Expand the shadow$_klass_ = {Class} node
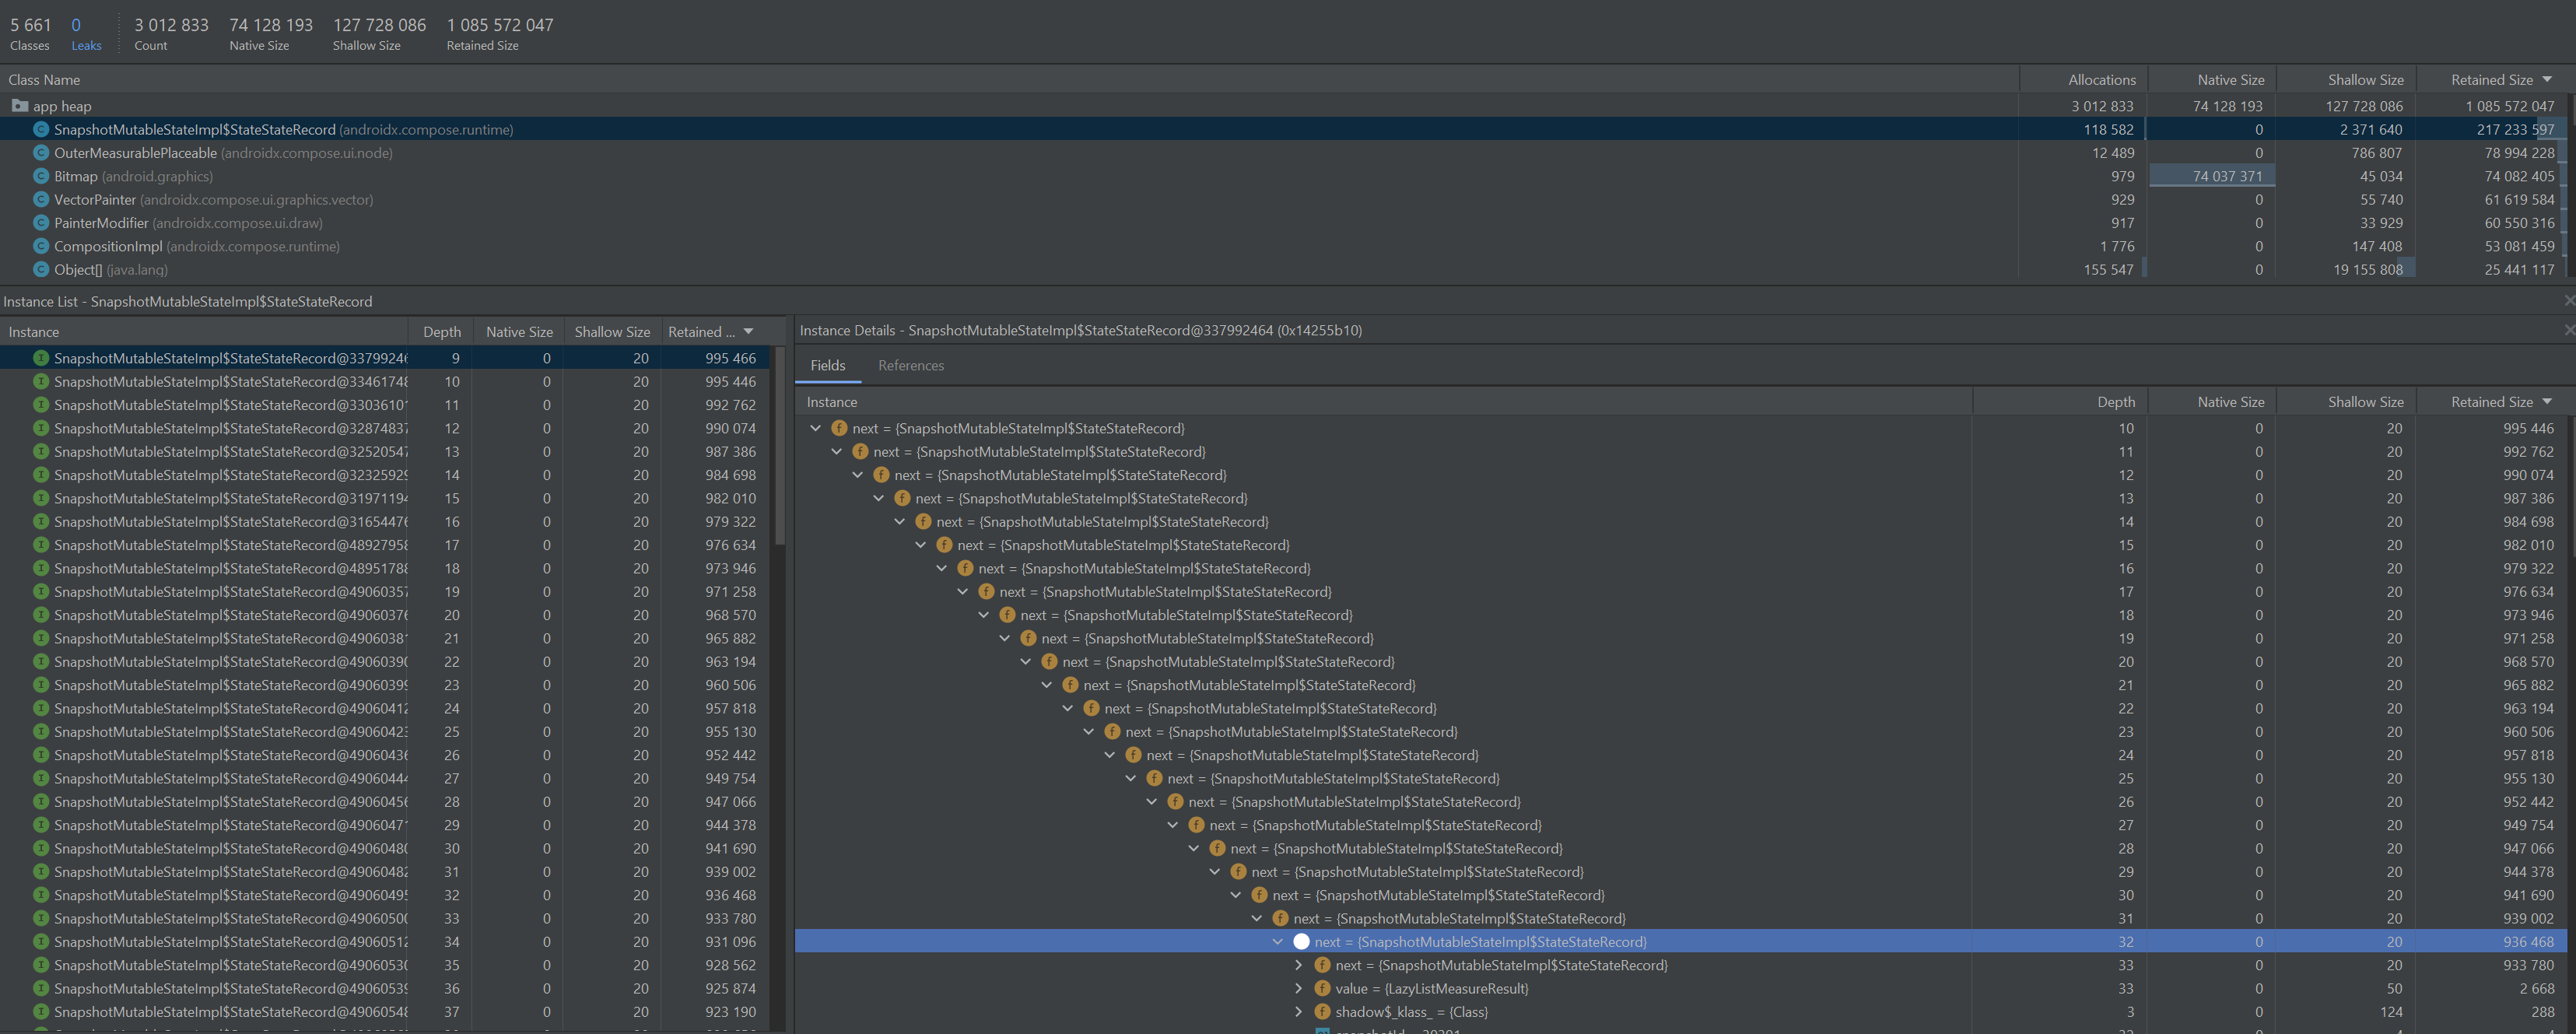Viewport: 2576px width, 1034px height. (x=1298, y=1011)
